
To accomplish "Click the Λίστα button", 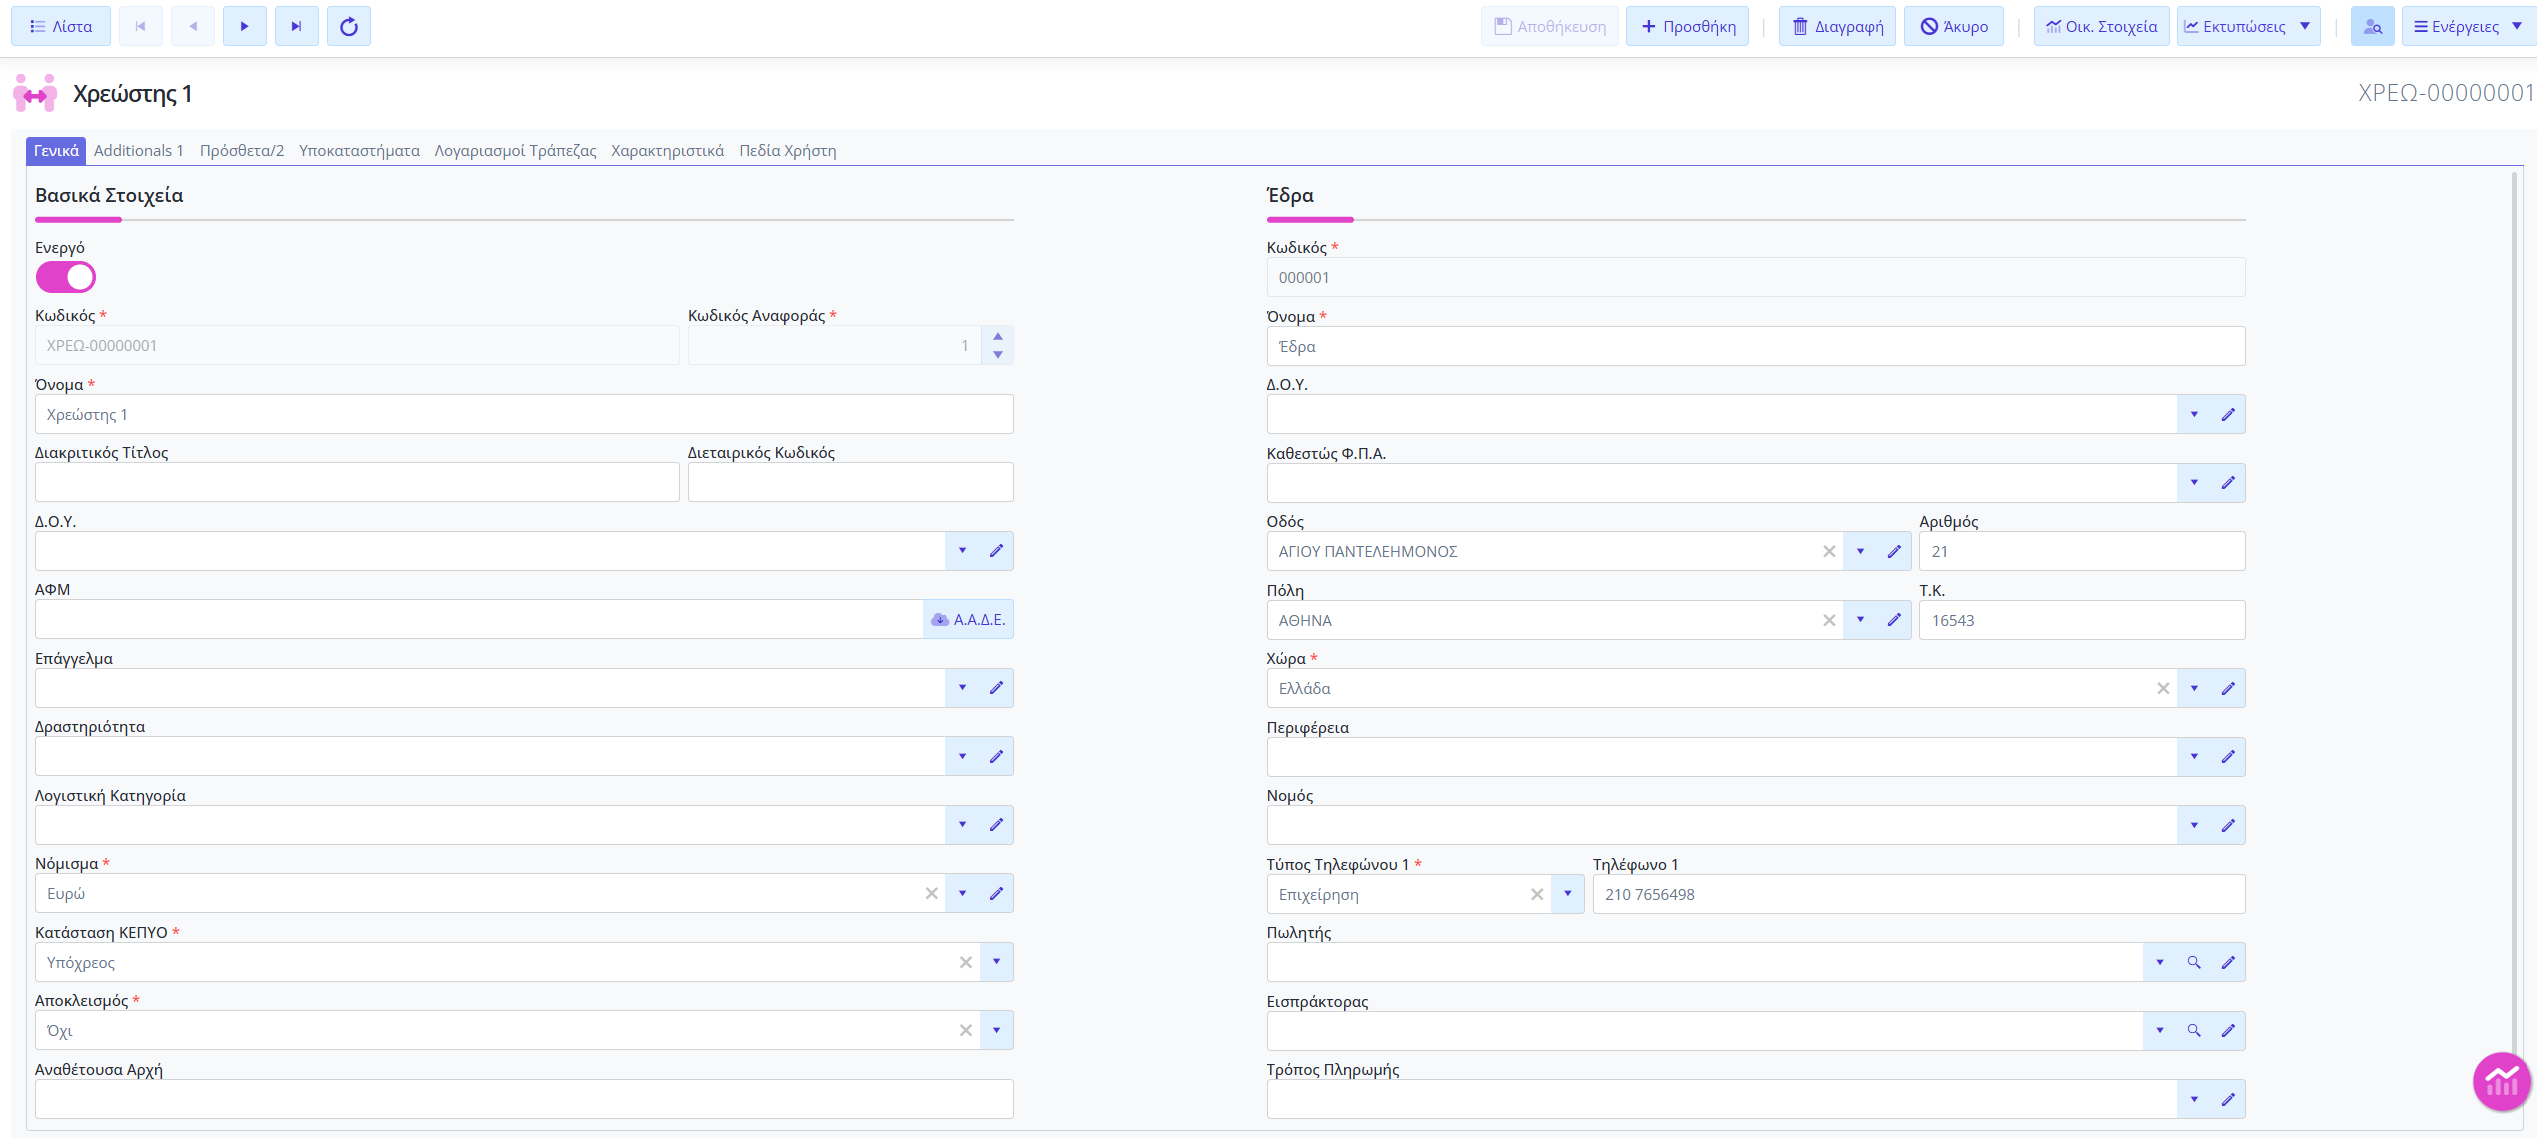I will click(x=61, y=26).
